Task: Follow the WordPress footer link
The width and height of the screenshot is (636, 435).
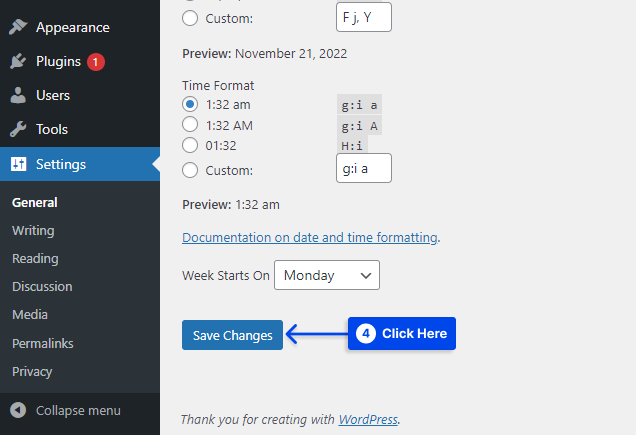Action: [x=367, y=419]
